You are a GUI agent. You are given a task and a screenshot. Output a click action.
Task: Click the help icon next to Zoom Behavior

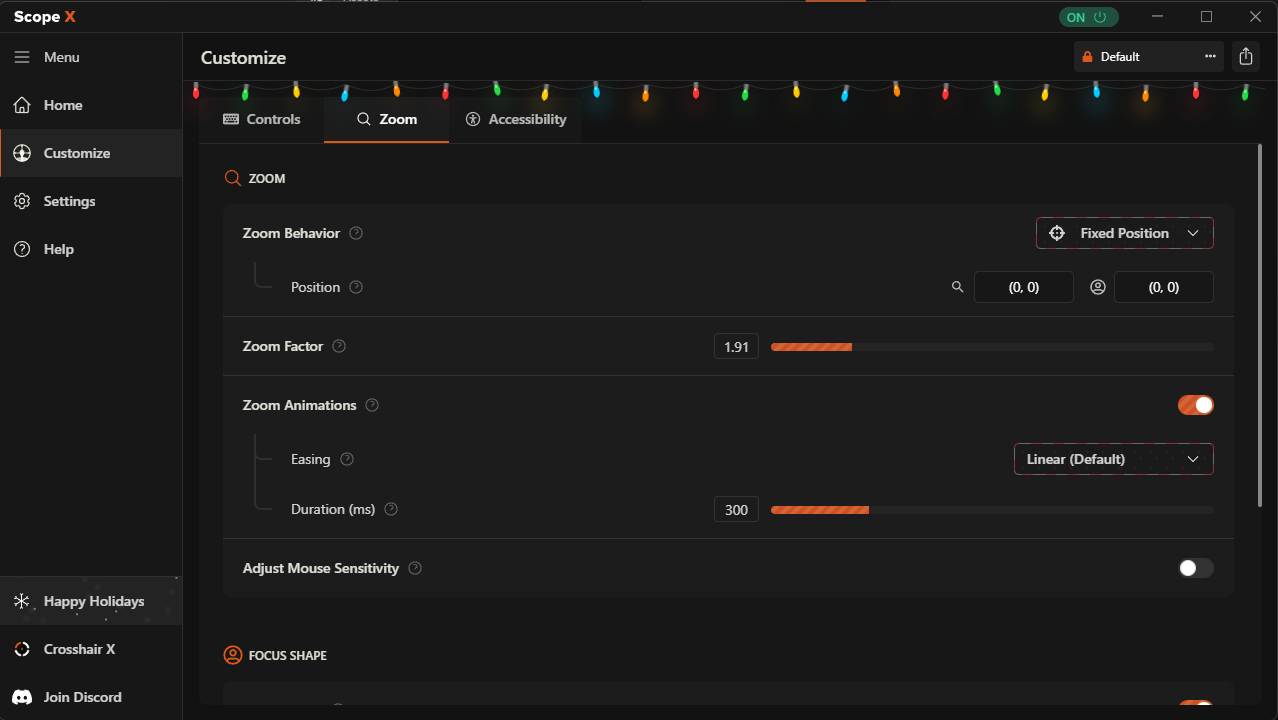[356, 233]
